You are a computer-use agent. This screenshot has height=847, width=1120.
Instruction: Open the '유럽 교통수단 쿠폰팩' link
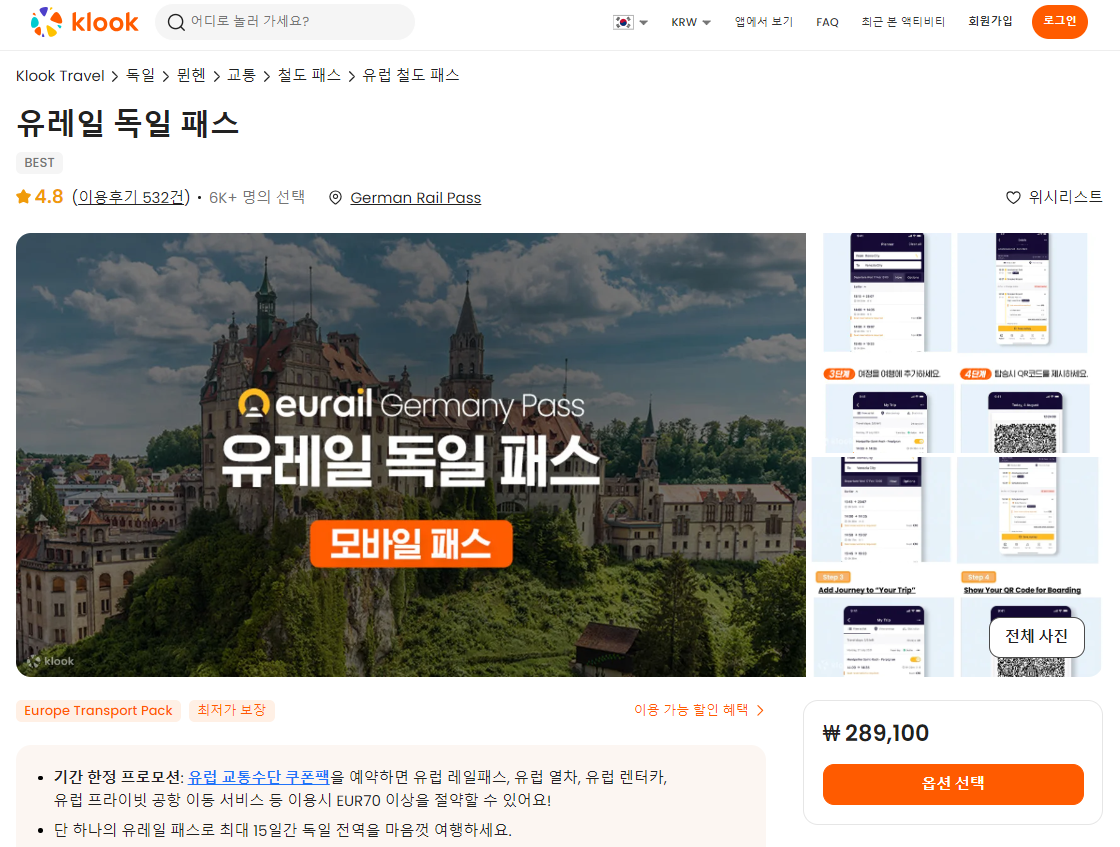pos(259,777)
